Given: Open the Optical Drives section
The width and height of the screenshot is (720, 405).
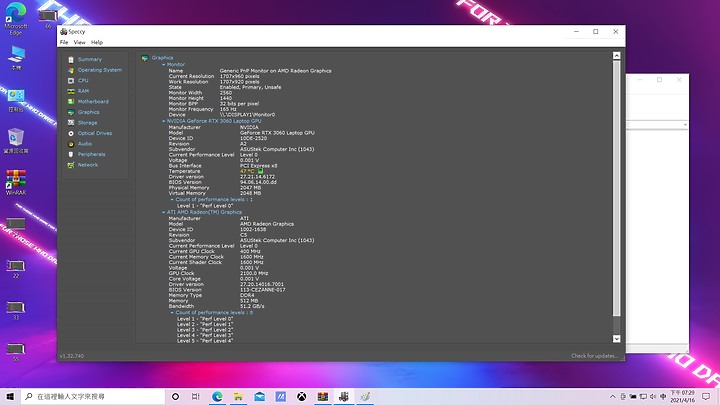Looking at the screenshot, I should pyautogui.click(x=95, y=133).
